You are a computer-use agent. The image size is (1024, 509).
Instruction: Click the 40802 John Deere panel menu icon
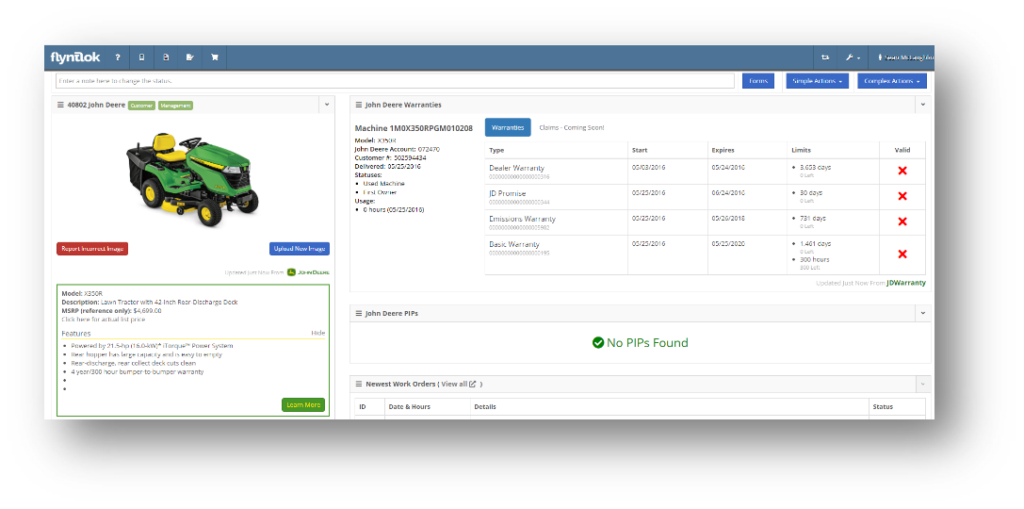(x=60, y=105)
